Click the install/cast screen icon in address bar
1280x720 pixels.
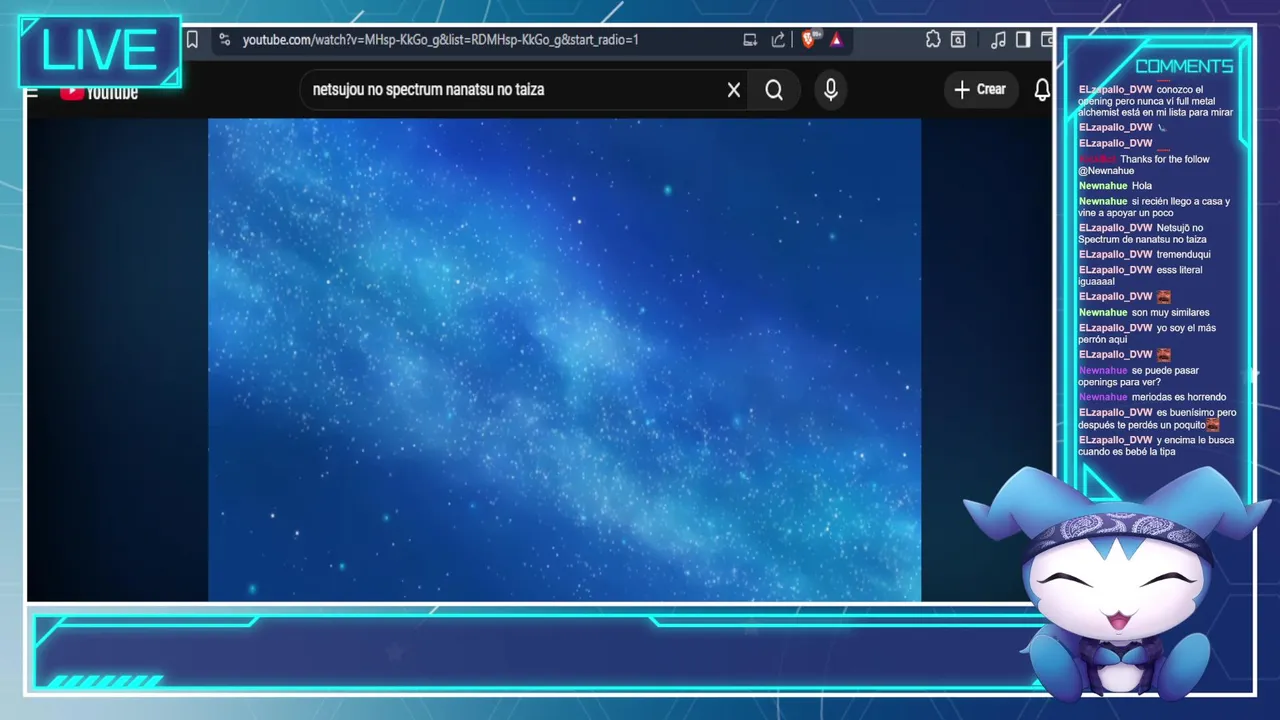point(750,40)
